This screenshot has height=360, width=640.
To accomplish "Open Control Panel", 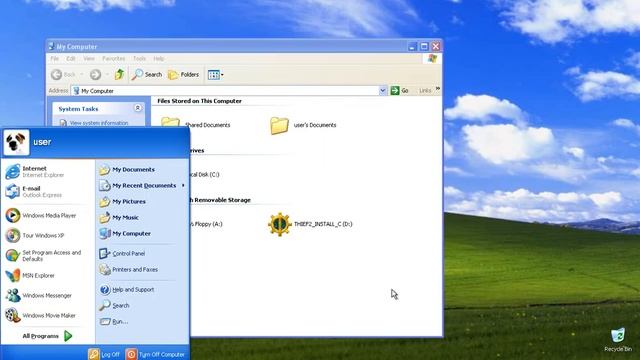I will tap(122, 253).
